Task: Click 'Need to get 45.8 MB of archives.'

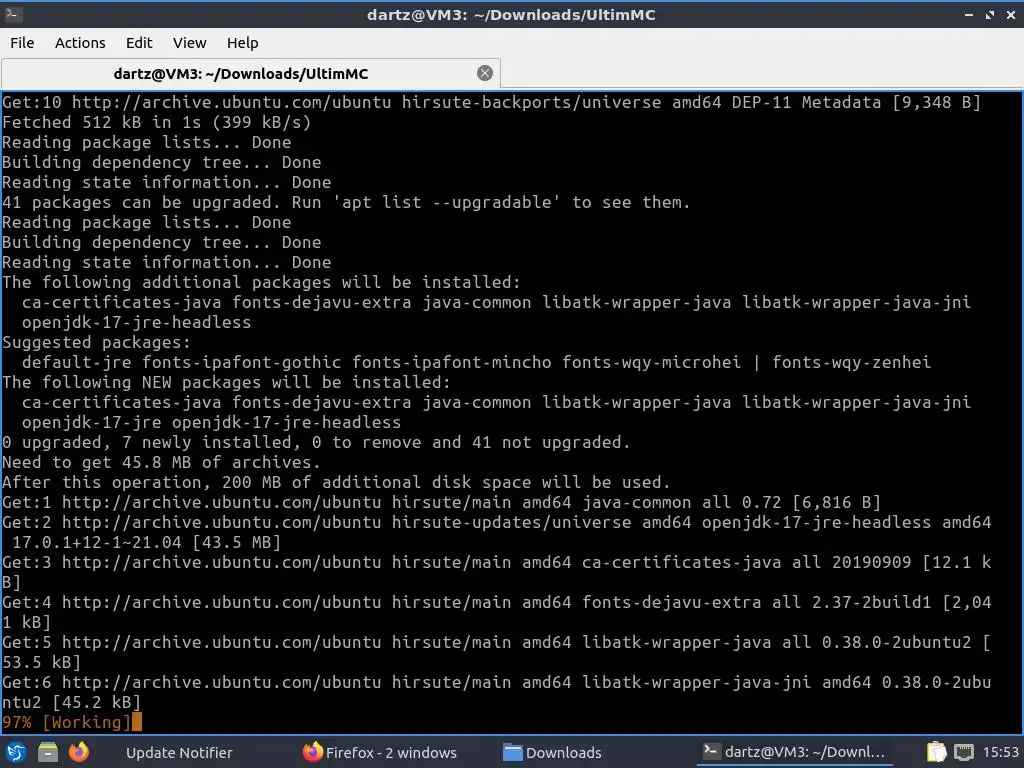Action: (x=161, y=462)
